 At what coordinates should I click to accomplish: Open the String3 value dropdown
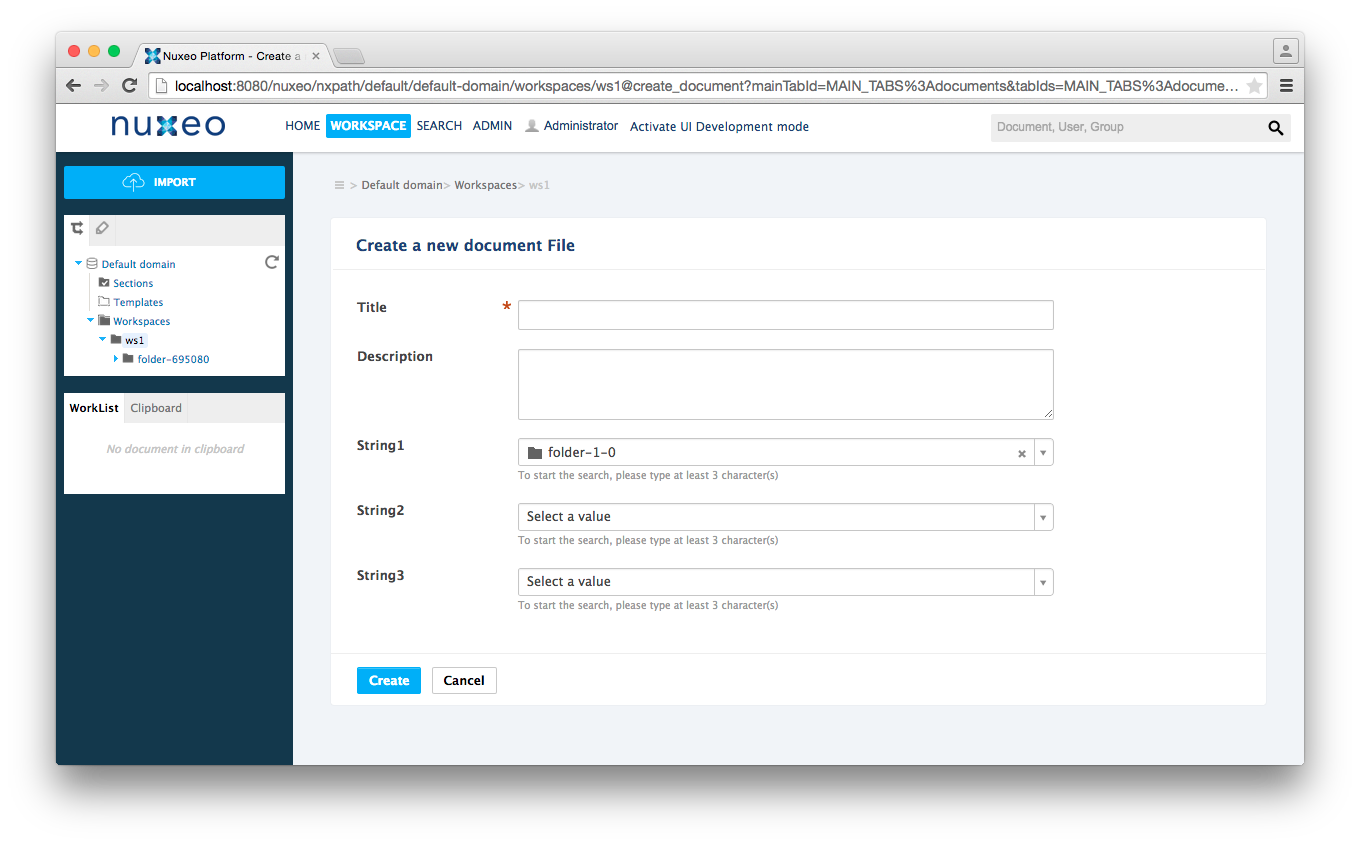coord(1043,581)
